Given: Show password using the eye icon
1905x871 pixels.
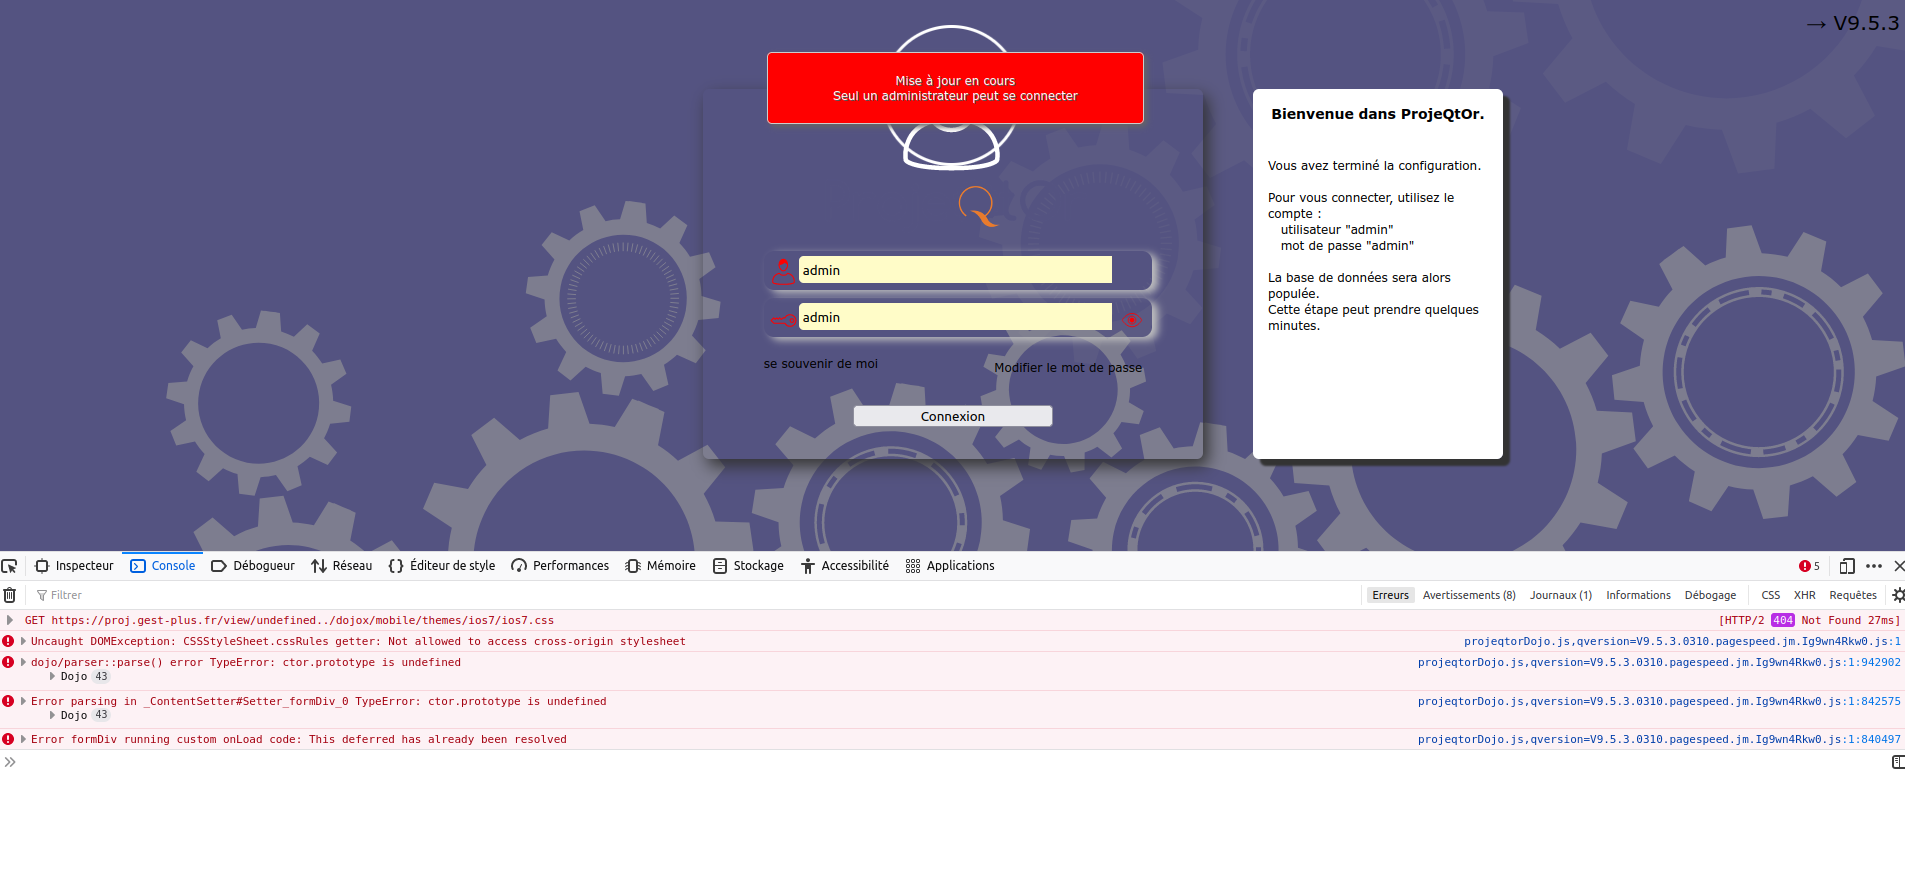Looking at the screenshot, I should point(1131,320).
